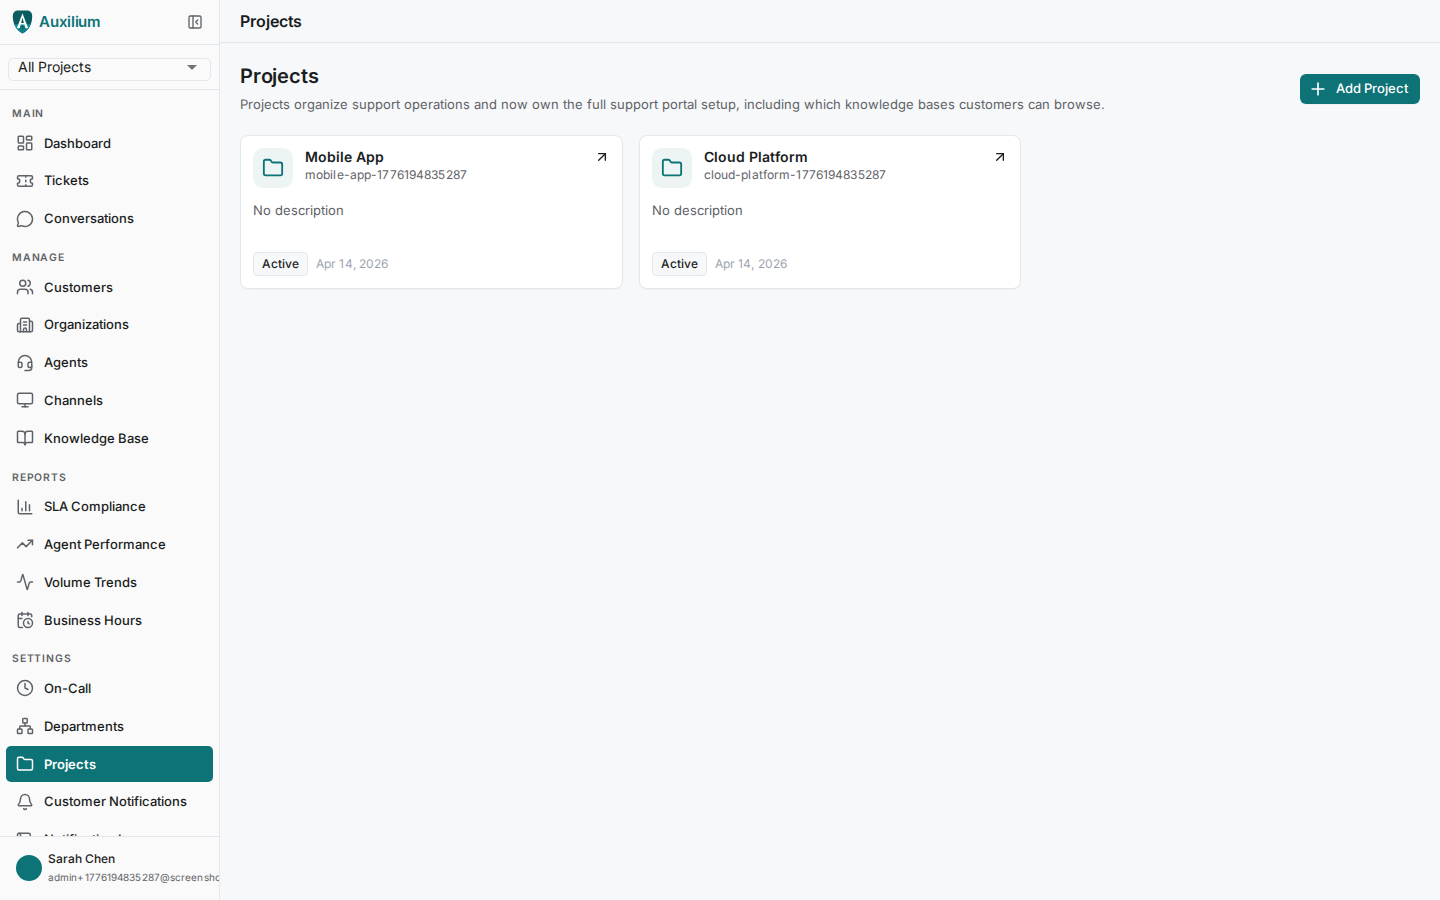Open the SLA Compliance report icon
Viewport: 1440px width, 900px height.
coord(24,506)
